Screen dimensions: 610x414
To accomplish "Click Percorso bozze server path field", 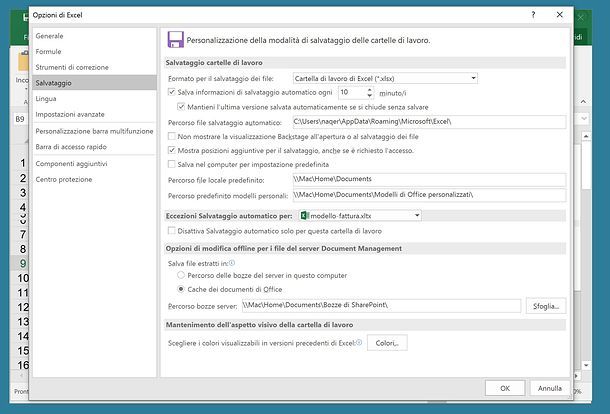I will [x=381, y=305].
